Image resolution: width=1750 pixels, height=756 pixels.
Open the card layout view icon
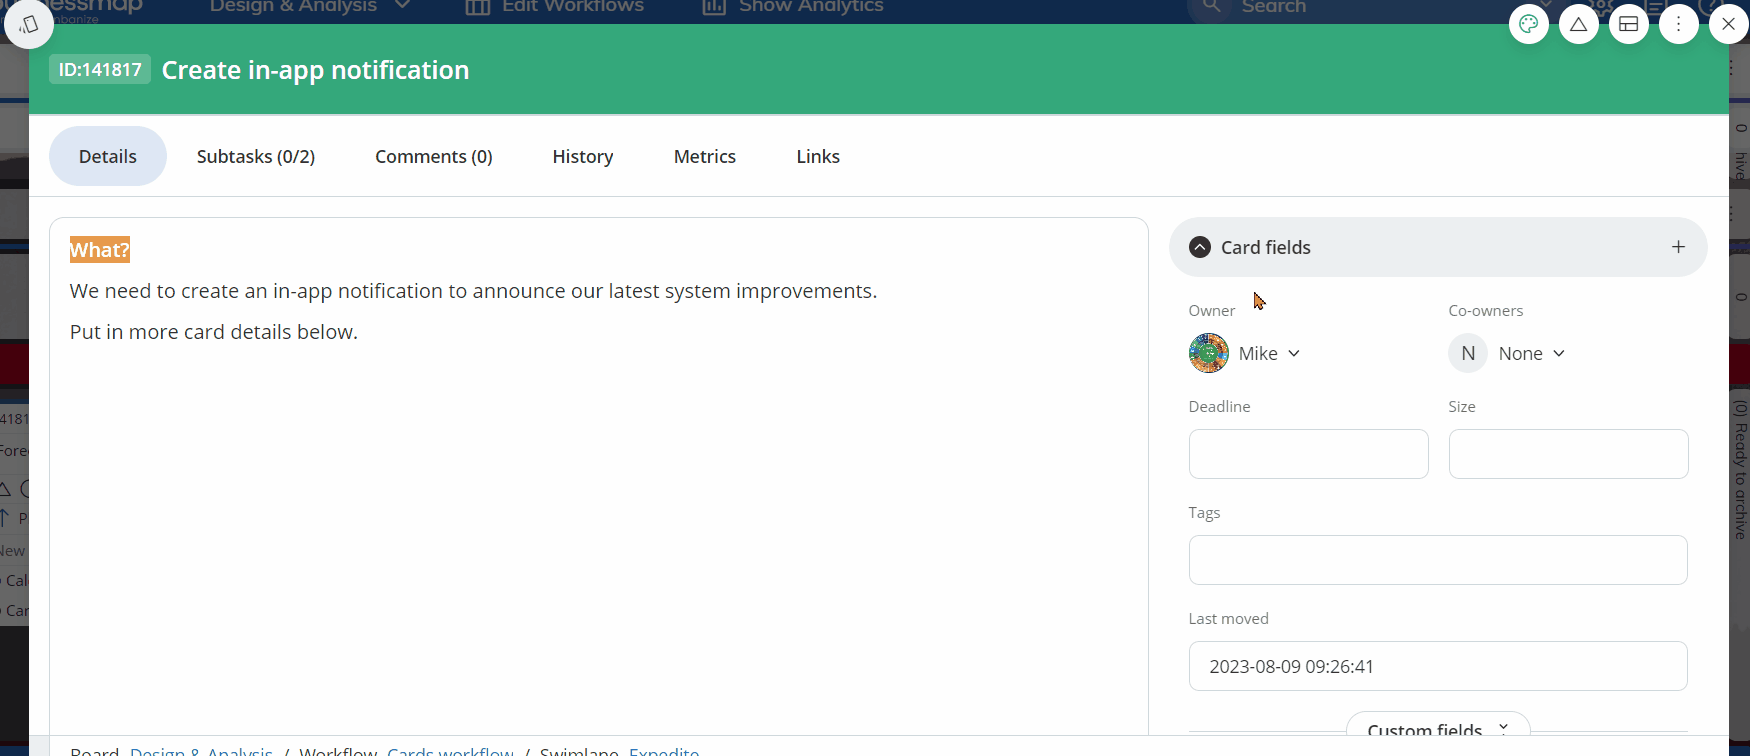coord(1628,24)
